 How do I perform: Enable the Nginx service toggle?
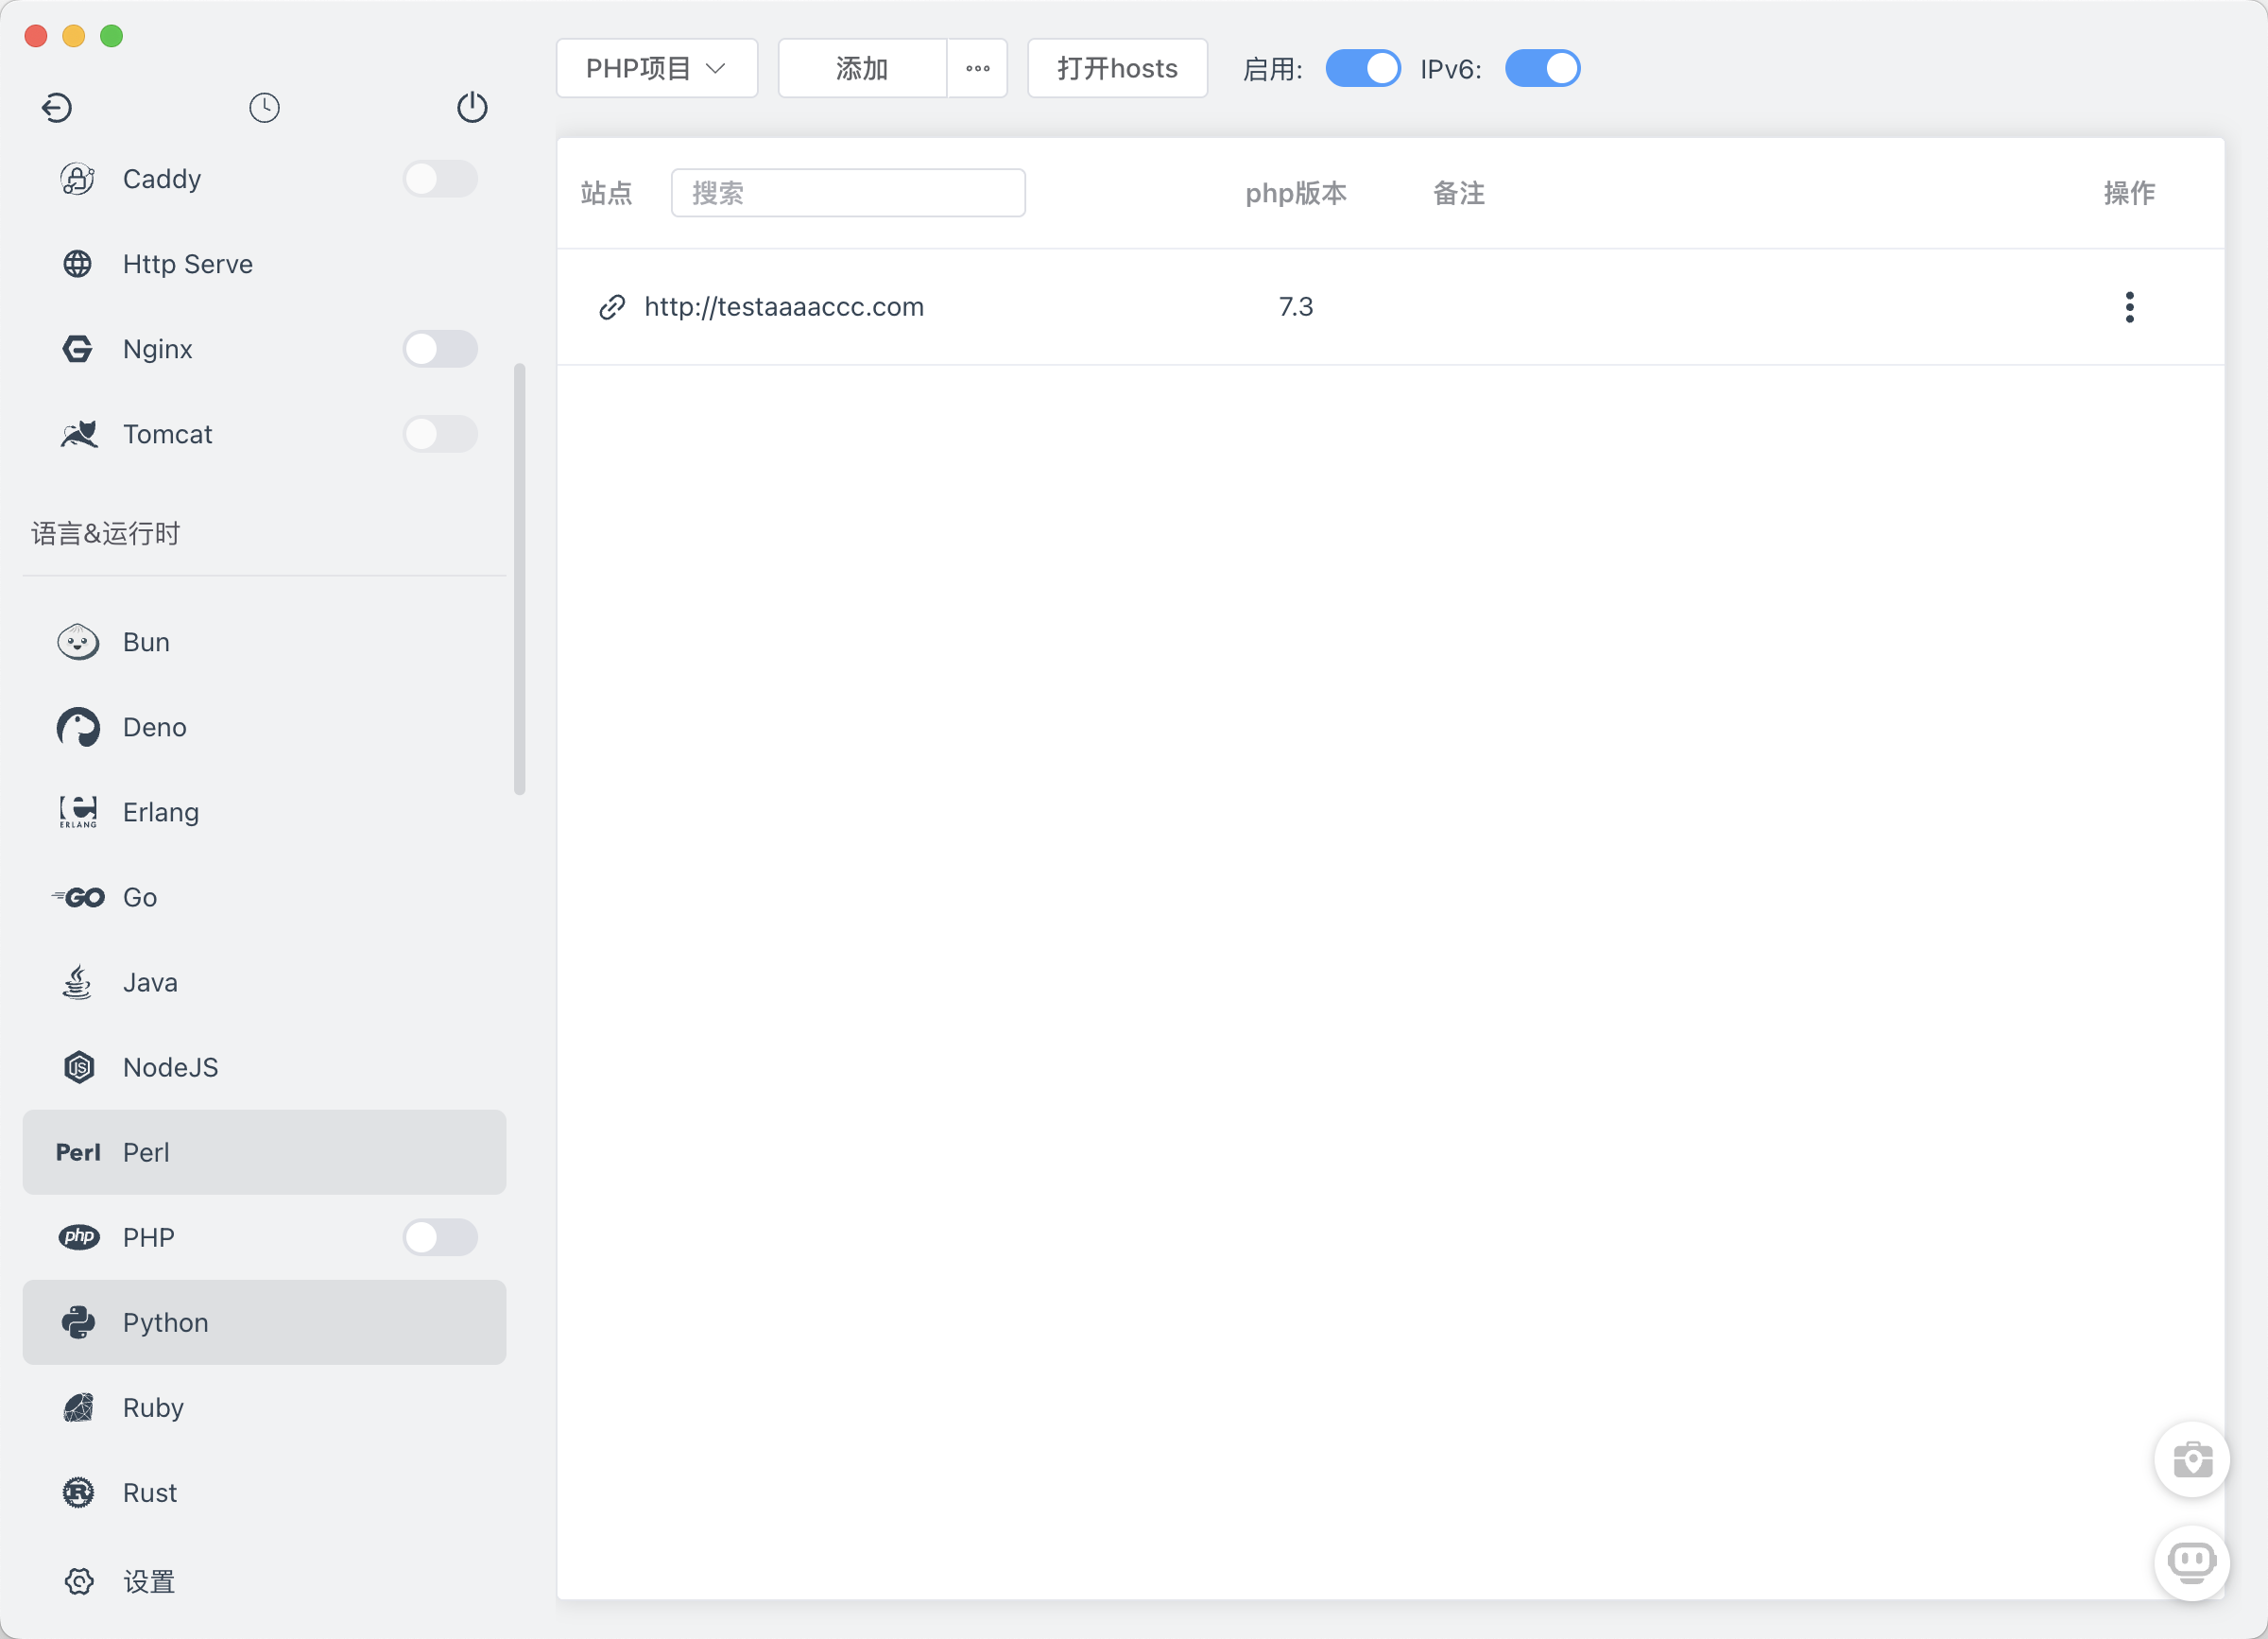coord(440,349)
